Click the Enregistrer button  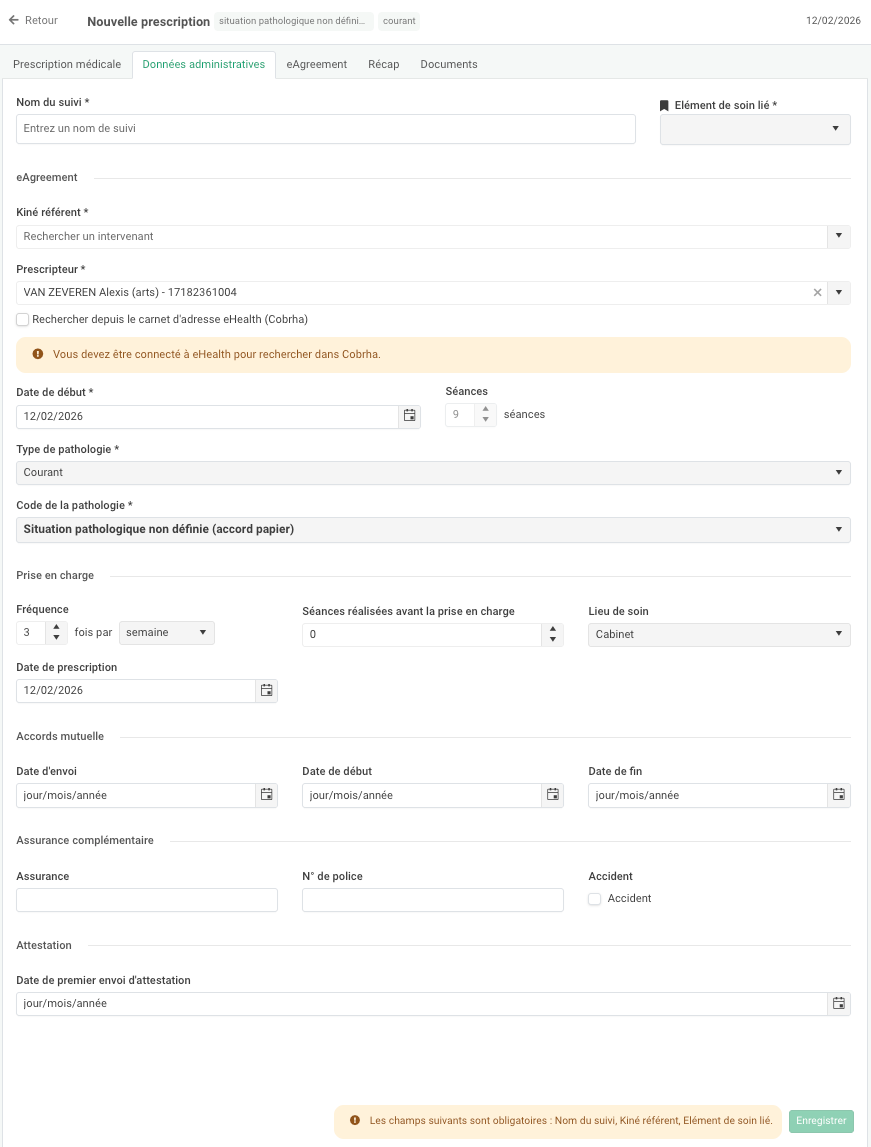click(820, 1121)
